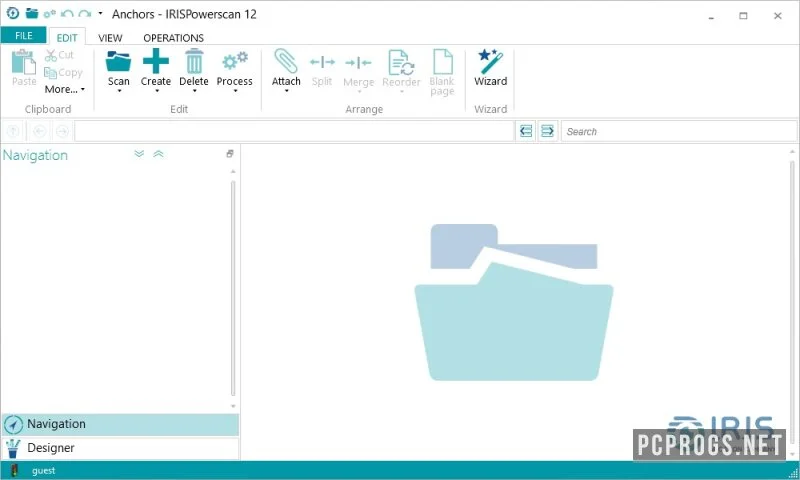Switch to the Designer pane
The height and width of the screenshot is (480, 800).
[x=120, y=448]
